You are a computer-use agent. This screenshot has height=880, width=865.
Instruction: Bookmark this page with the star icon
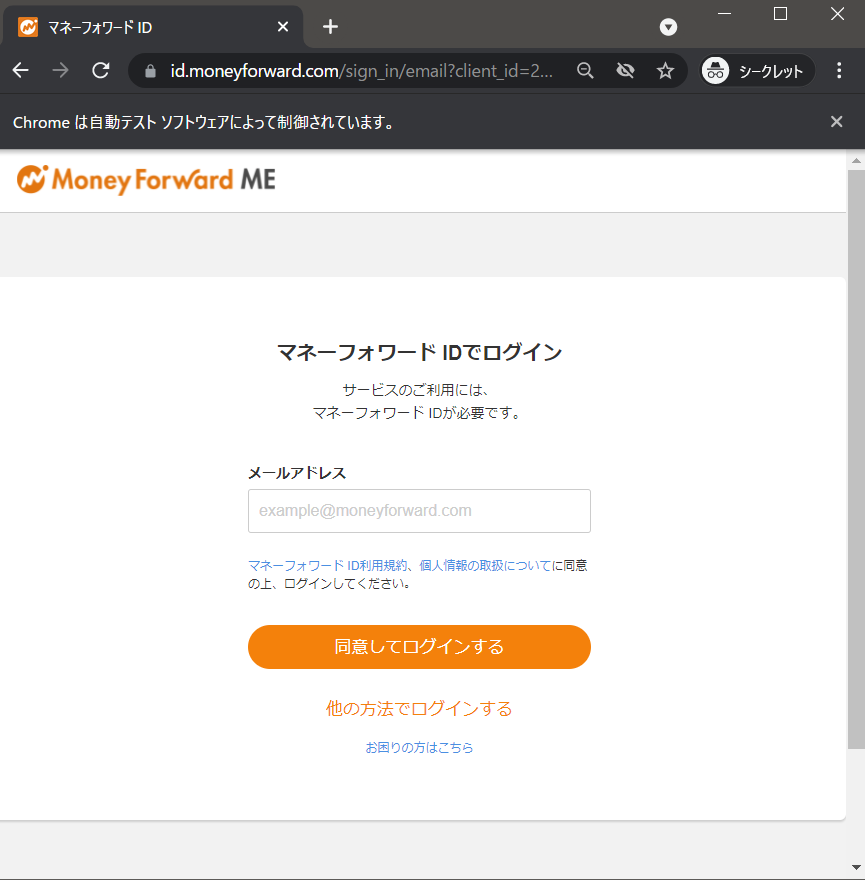pyautogui.click(x=665, y=70)
